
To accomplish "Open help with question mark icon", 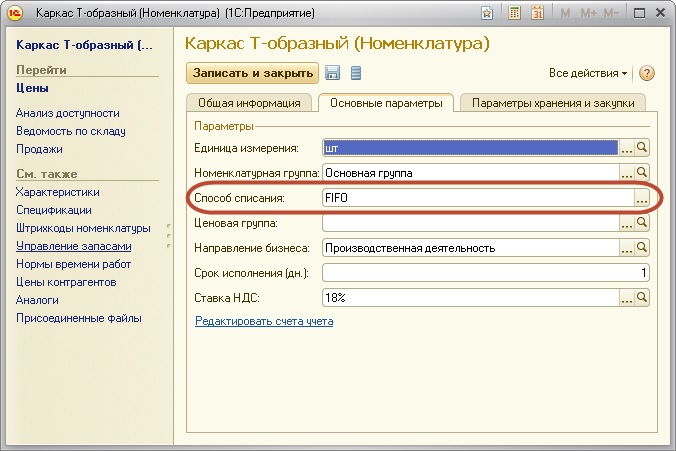I will pyautogui.click(x=647, y=73).
